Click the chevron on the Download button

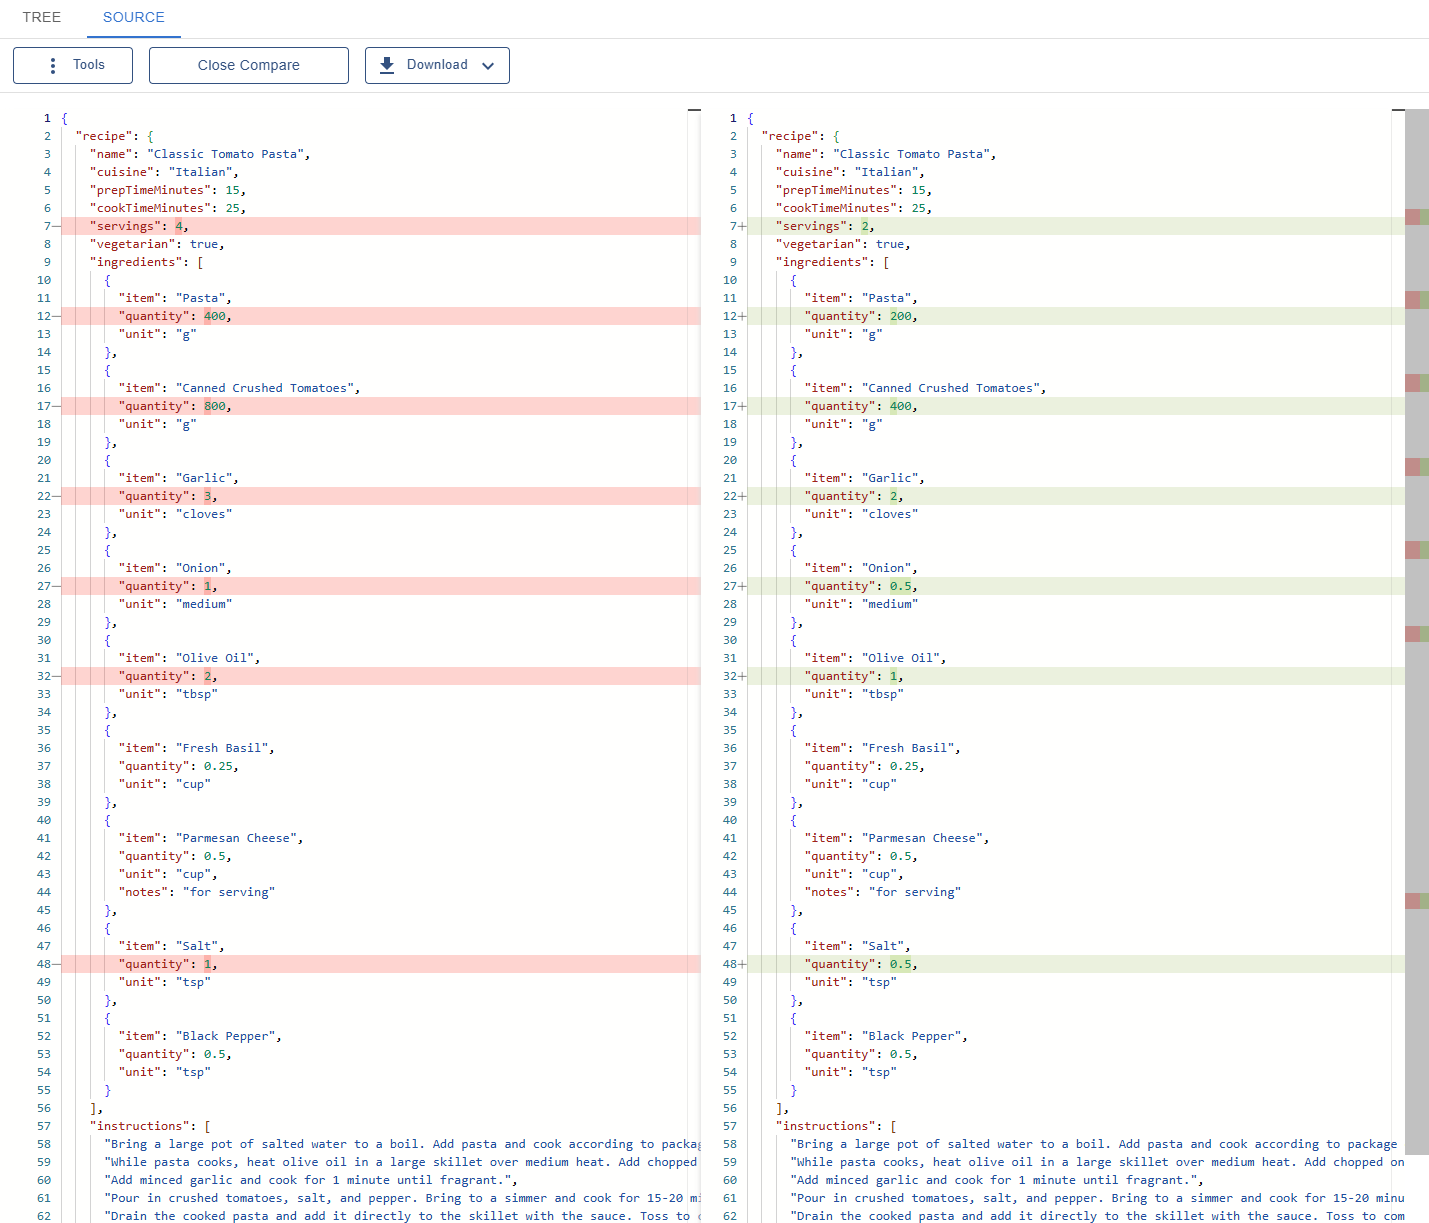(488, 66)
